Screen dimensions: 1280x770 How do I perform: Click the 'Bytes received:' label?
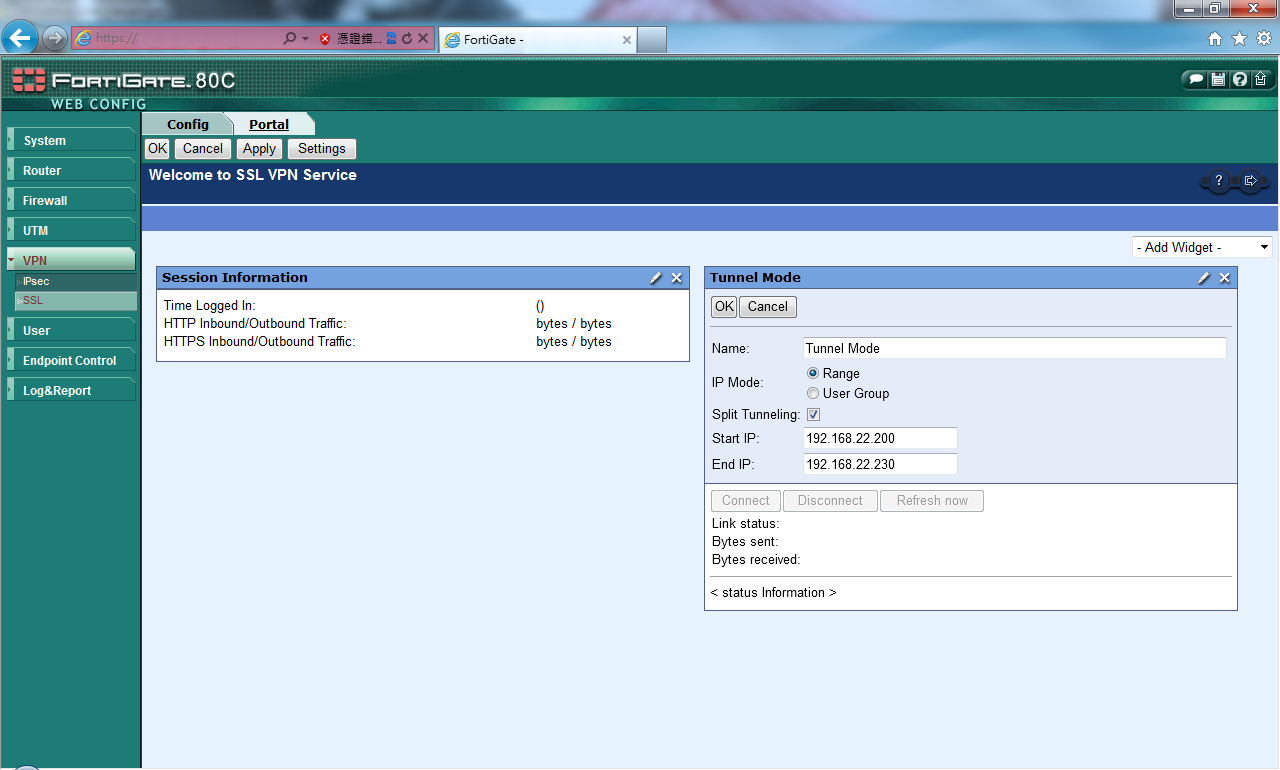756,560
